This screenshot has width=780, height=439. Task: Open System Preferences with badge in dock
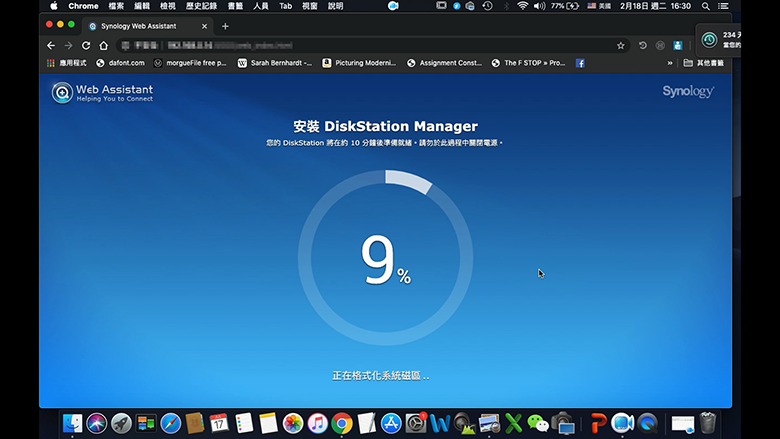(415, 423)
